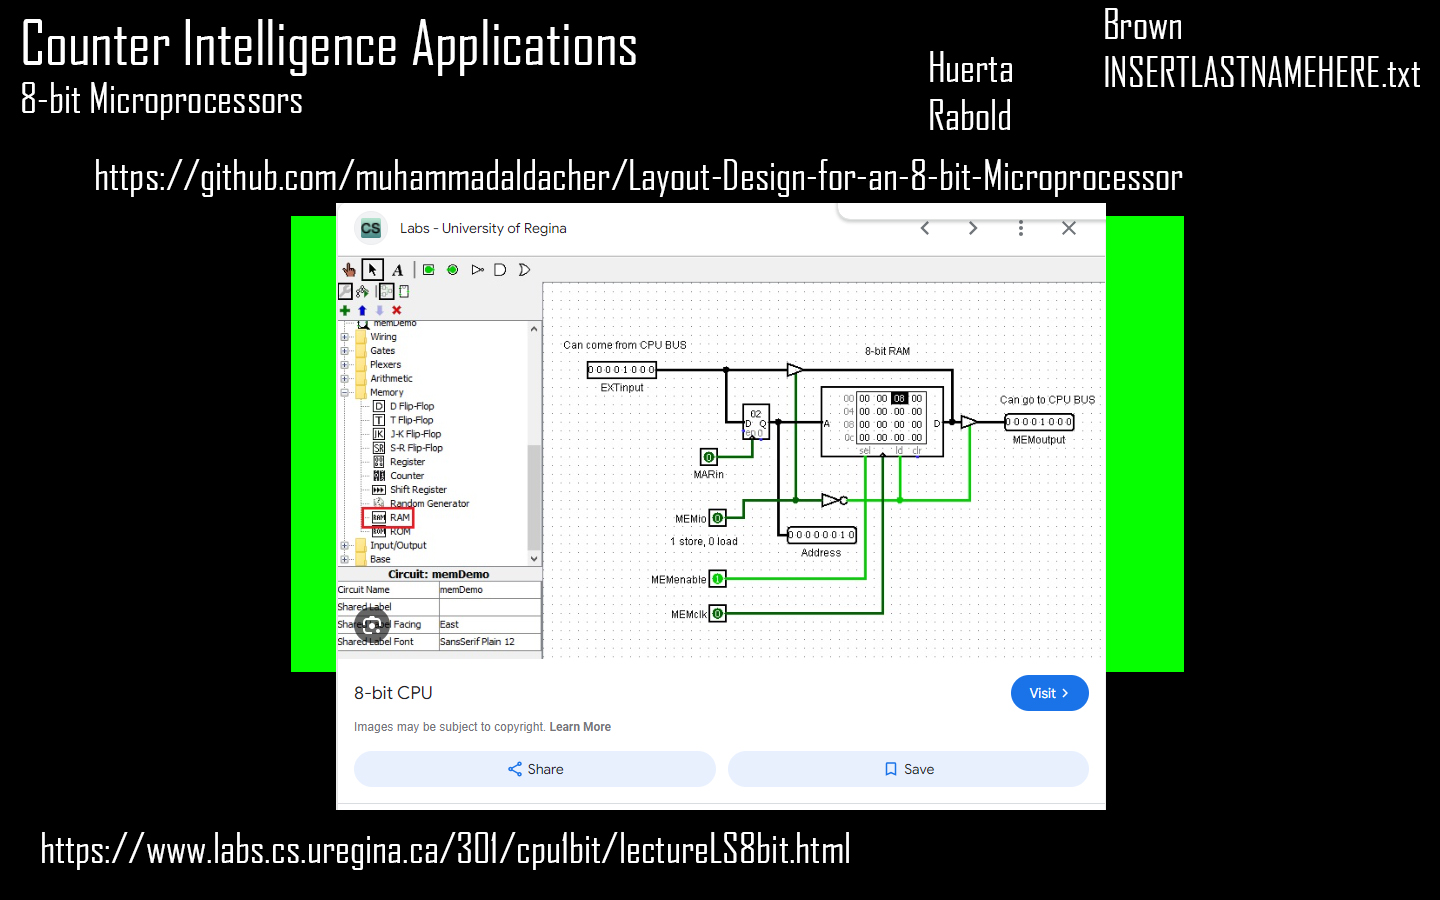Collapse the Memory folder in tree
1440x900 pixels.
coord(345,393)
